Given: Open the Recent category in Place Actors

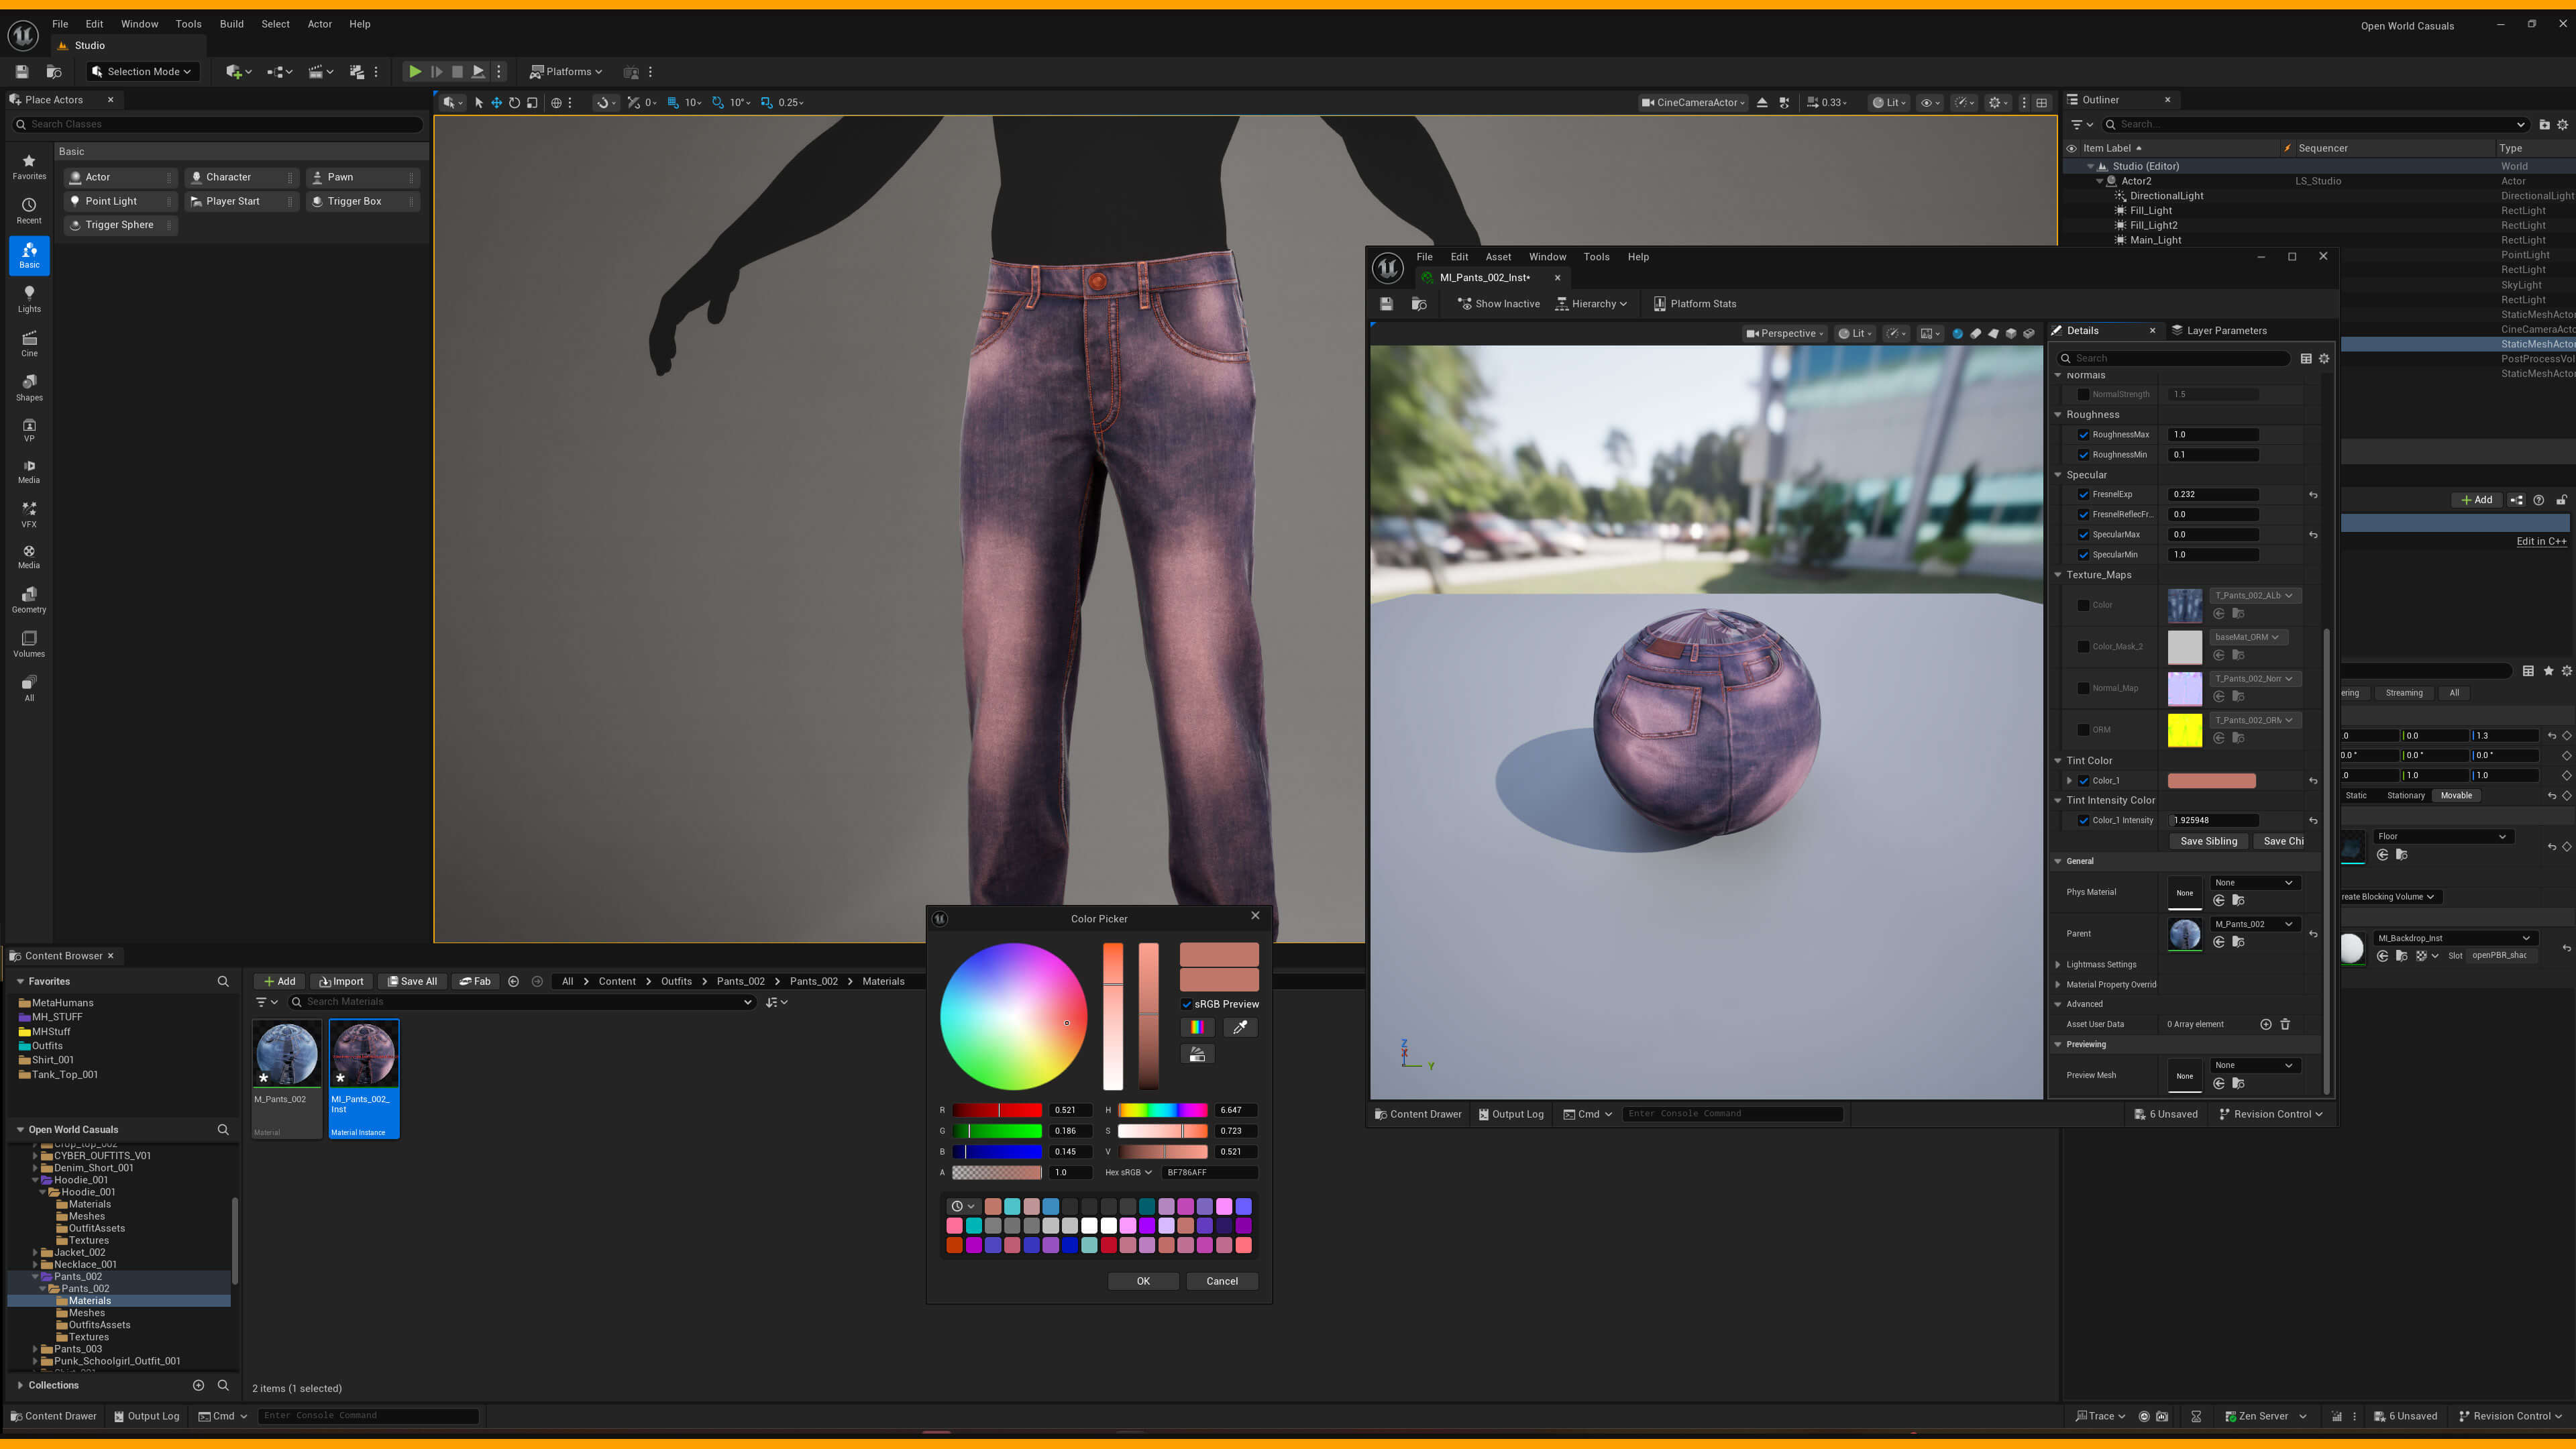Looking at the screenshot, I should tap(29, 210).
